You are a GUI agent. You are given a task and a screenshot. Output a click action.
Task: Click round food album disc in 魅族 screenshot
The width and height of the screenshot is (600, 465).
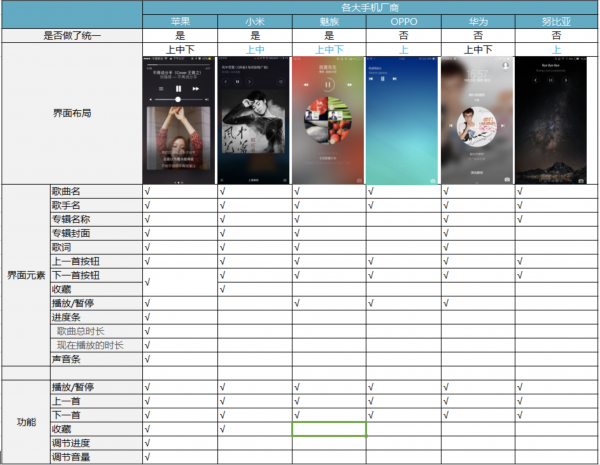pyautogui.click(x=328, y=121)
